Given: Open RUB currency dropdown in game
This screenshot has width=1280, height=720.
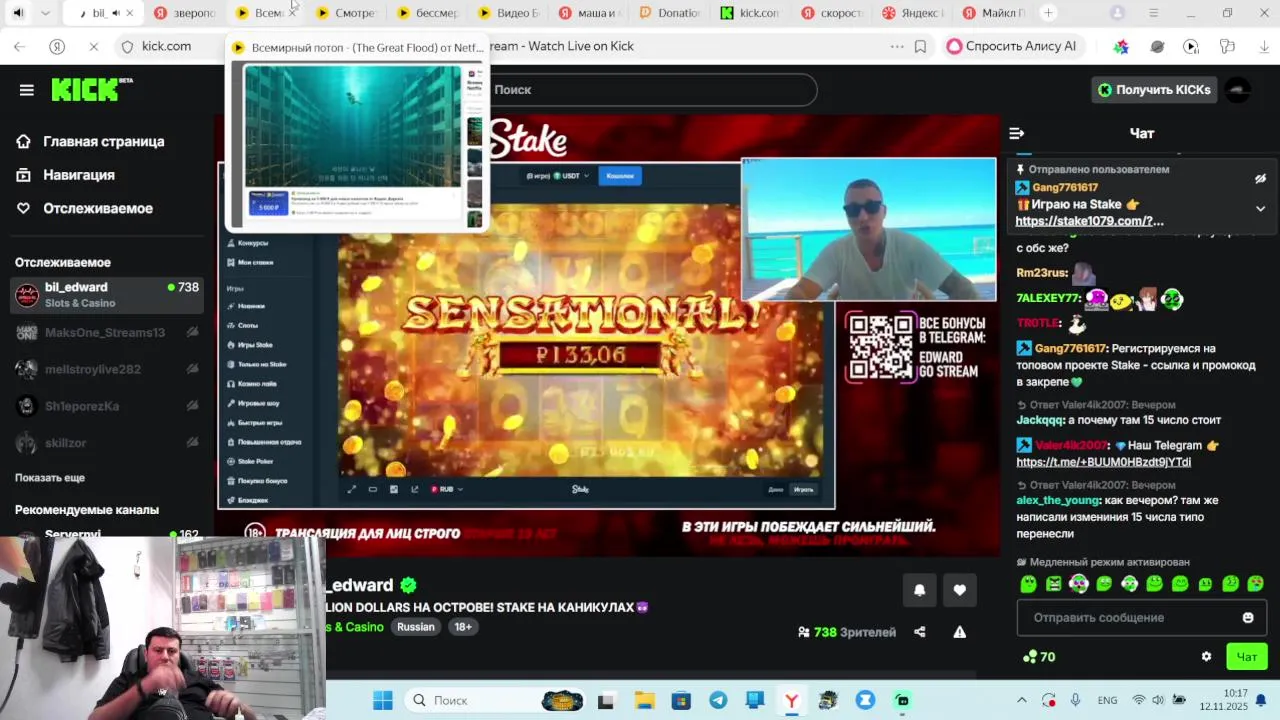Looking at the screenshot, I should click(447, 489).
